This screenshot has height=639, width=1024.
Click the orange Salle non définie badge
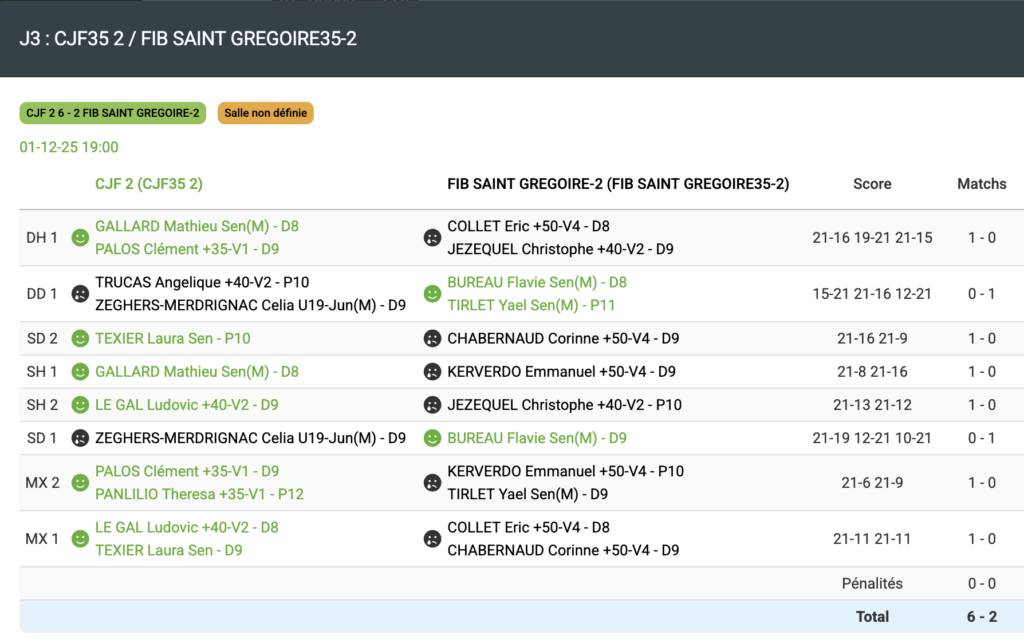265,113
